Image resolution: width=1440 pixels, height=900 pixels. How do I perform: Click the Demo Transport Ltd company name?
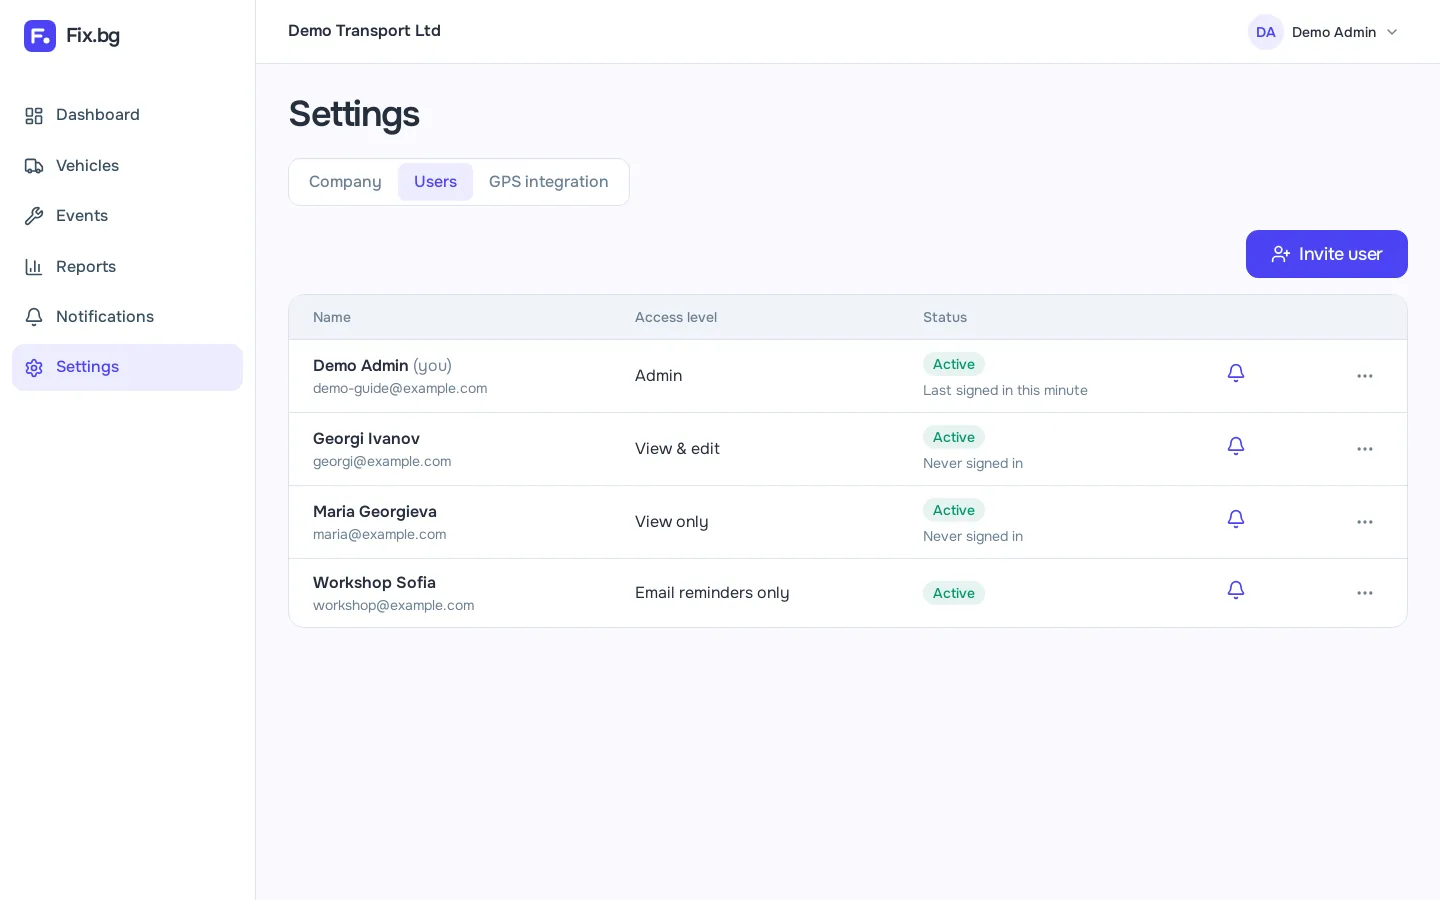364,31
